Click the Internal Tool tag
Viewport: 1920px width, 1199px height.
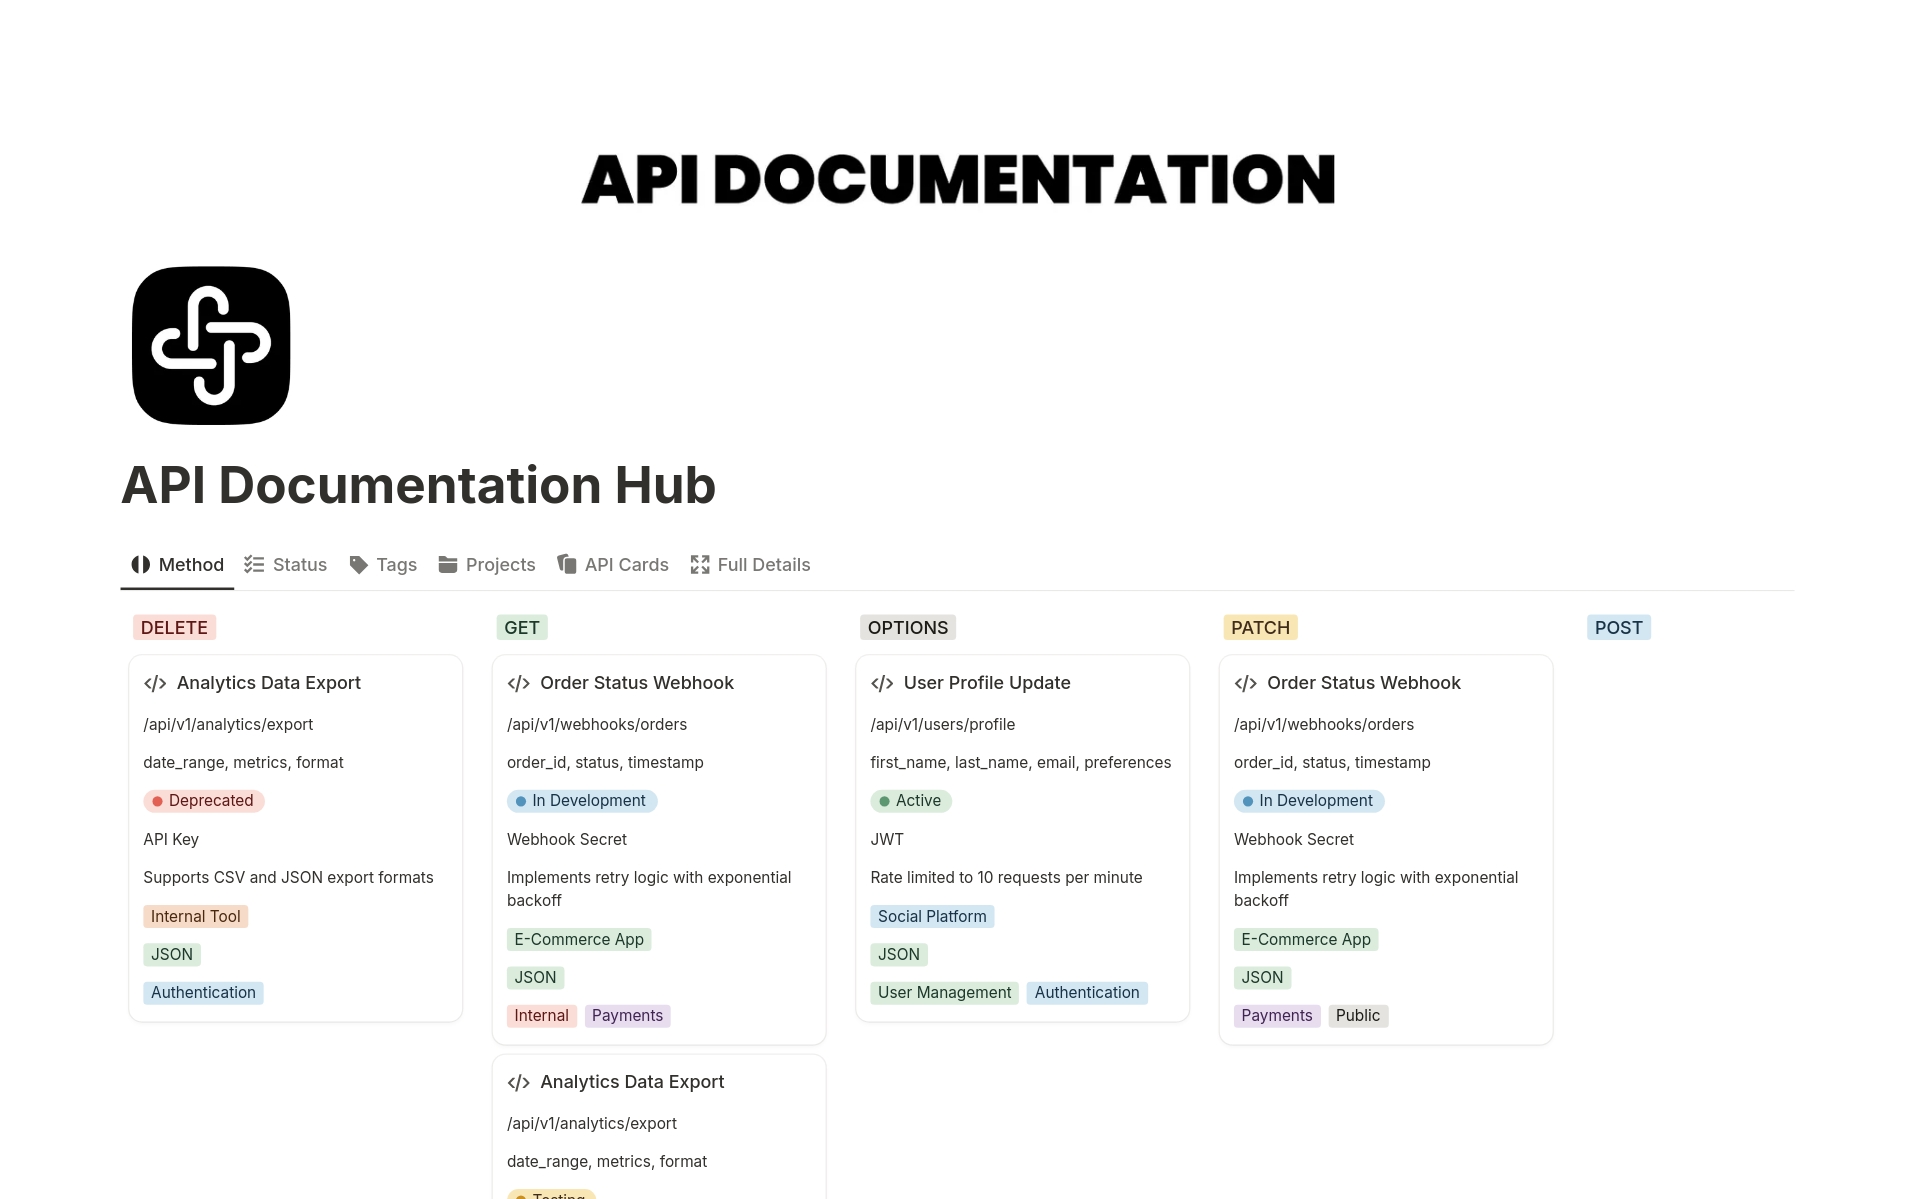[x=195, y=916]
